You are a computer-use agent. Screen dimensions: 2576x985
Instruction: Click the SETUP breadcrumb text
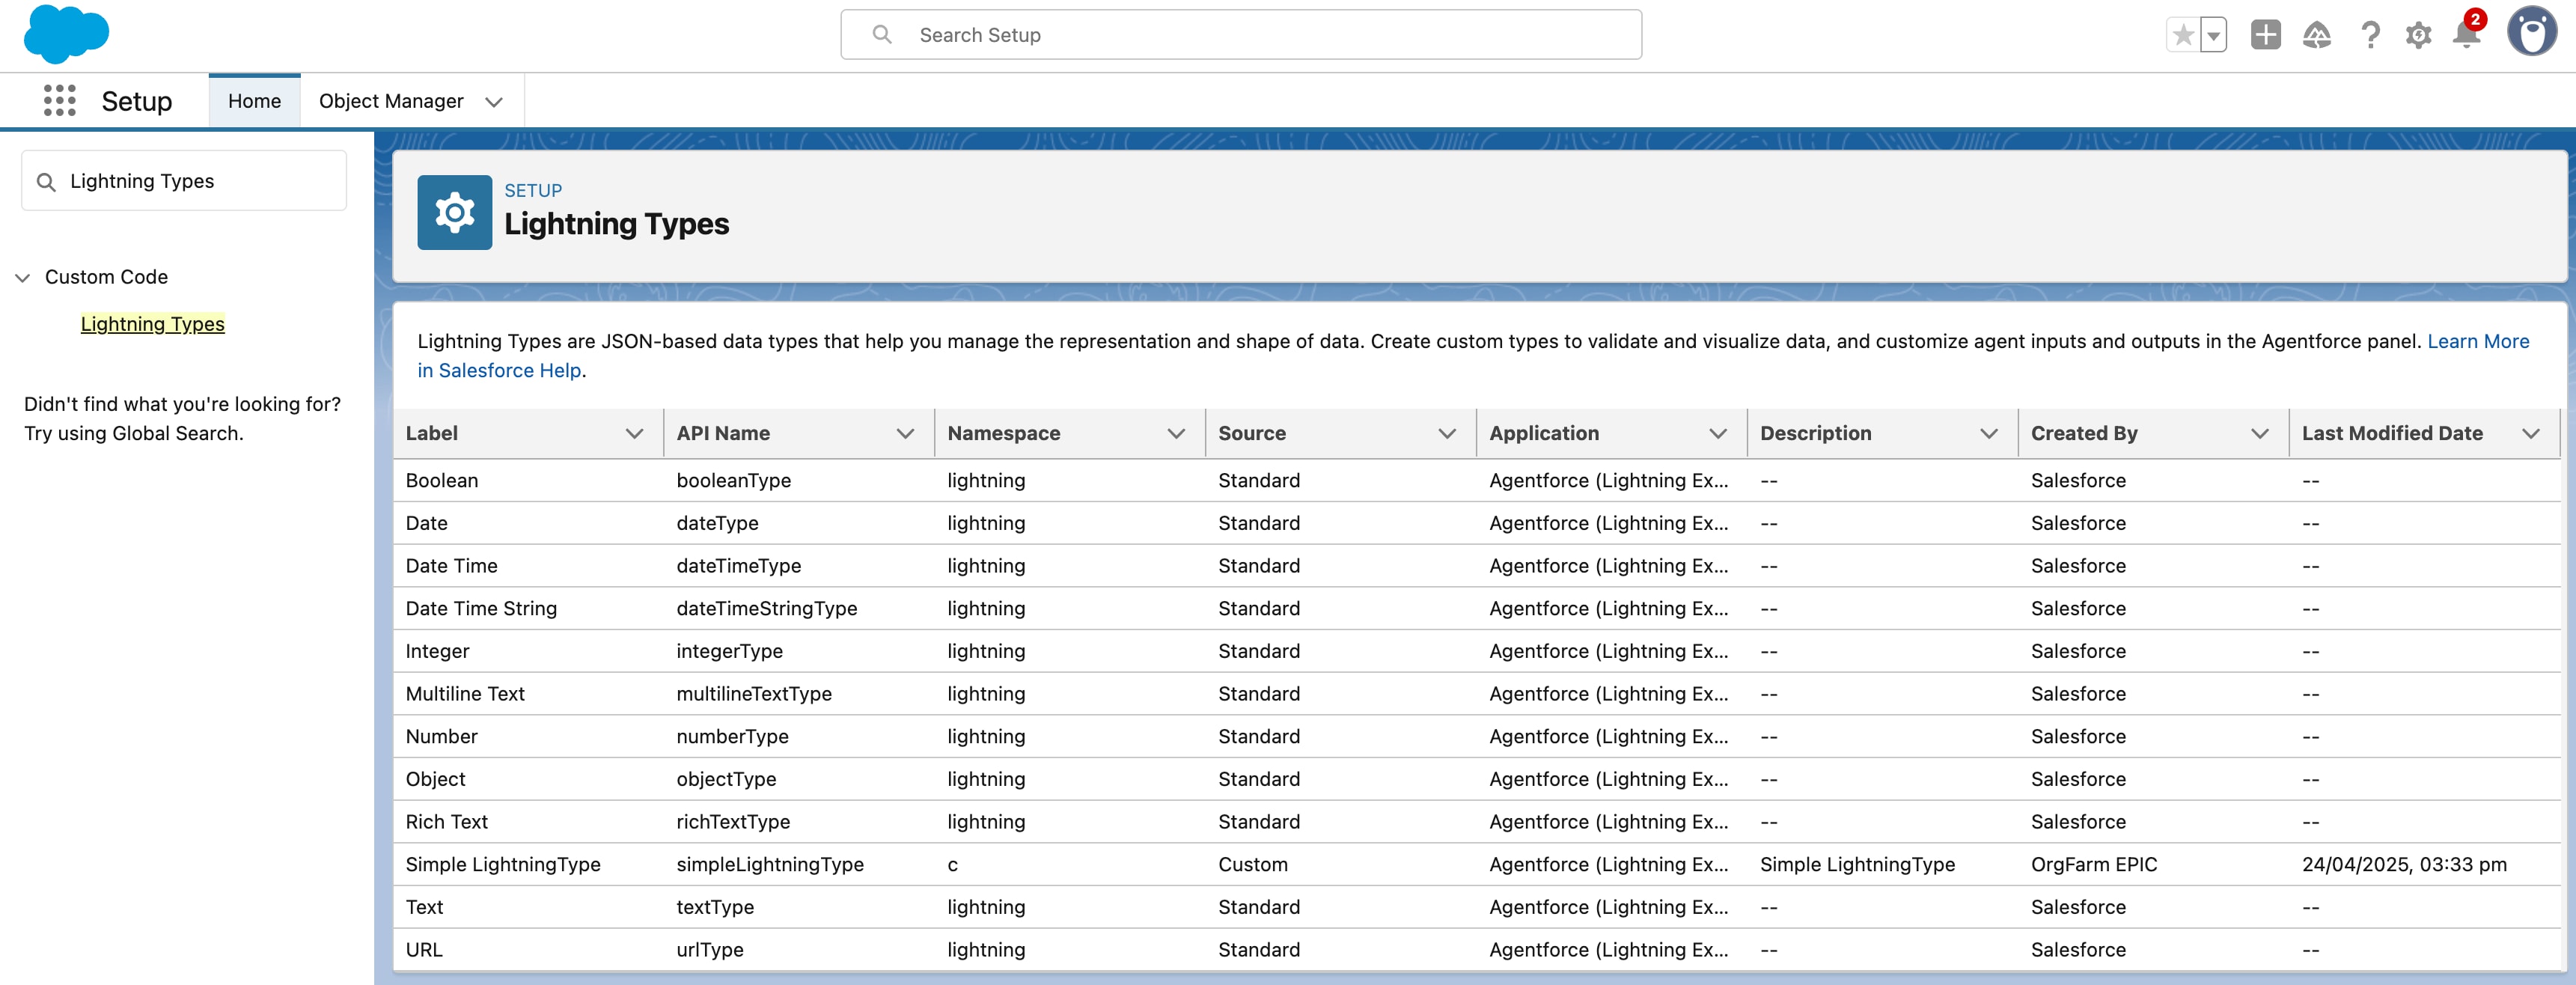[x=533, y=190]
